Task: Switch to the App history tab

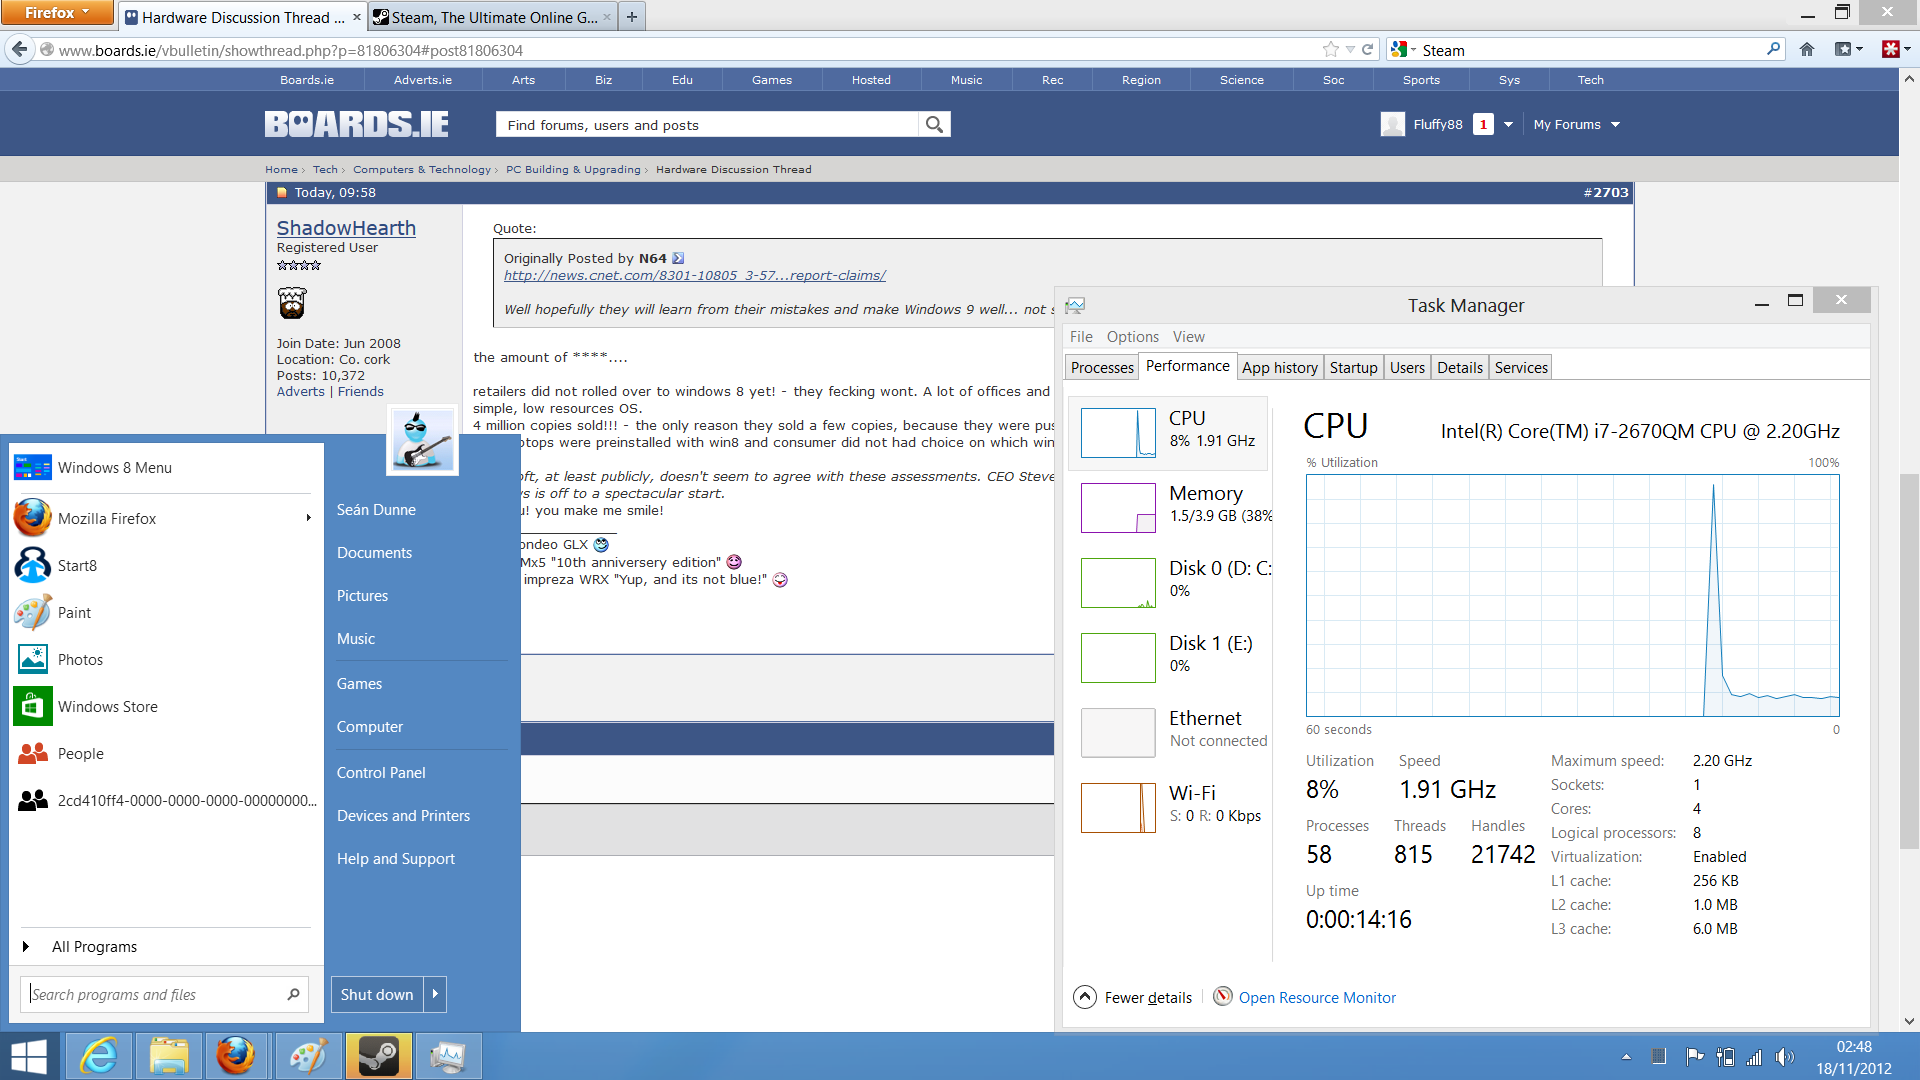Action: point(1280,367)
